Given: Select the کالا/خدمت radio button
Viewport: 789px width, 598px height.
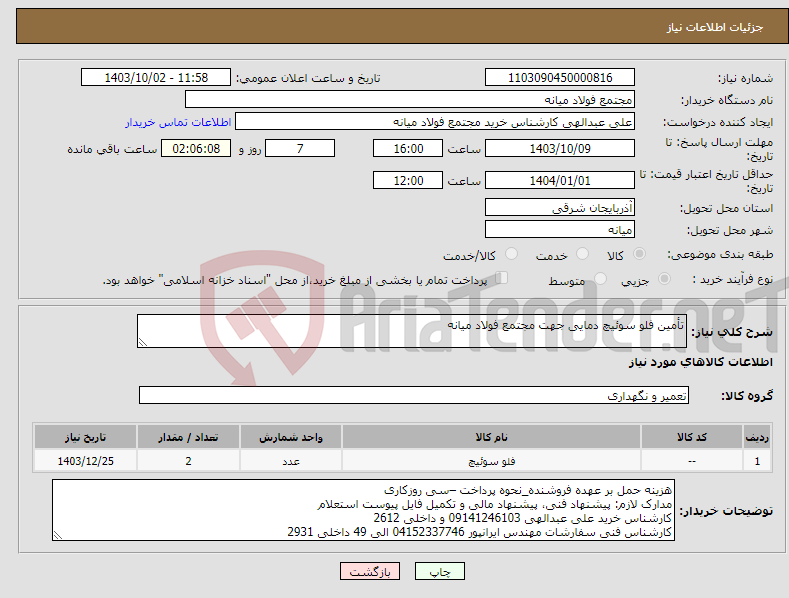Looking at the screenshot, I should pos(511,254).
